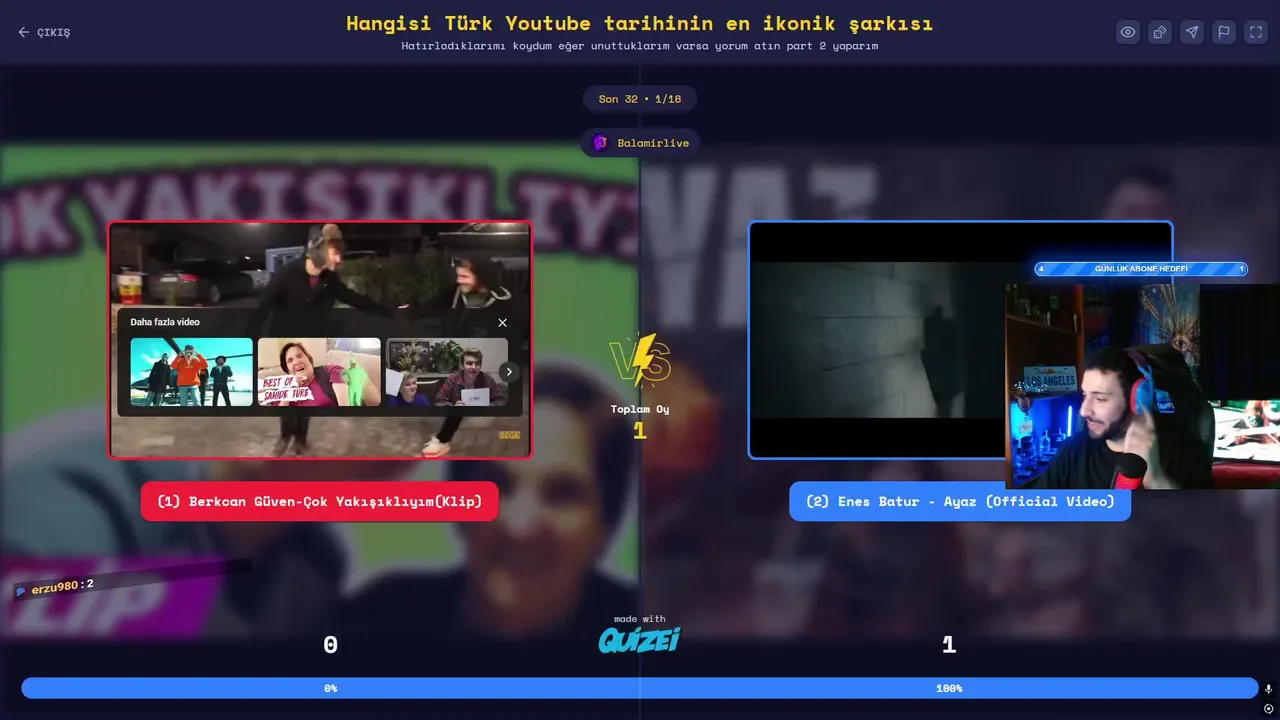This screenshot has width=1280, height=720.
Task: Open the Best of Şahide Türk thumbnail
Action: coord(319,372)
